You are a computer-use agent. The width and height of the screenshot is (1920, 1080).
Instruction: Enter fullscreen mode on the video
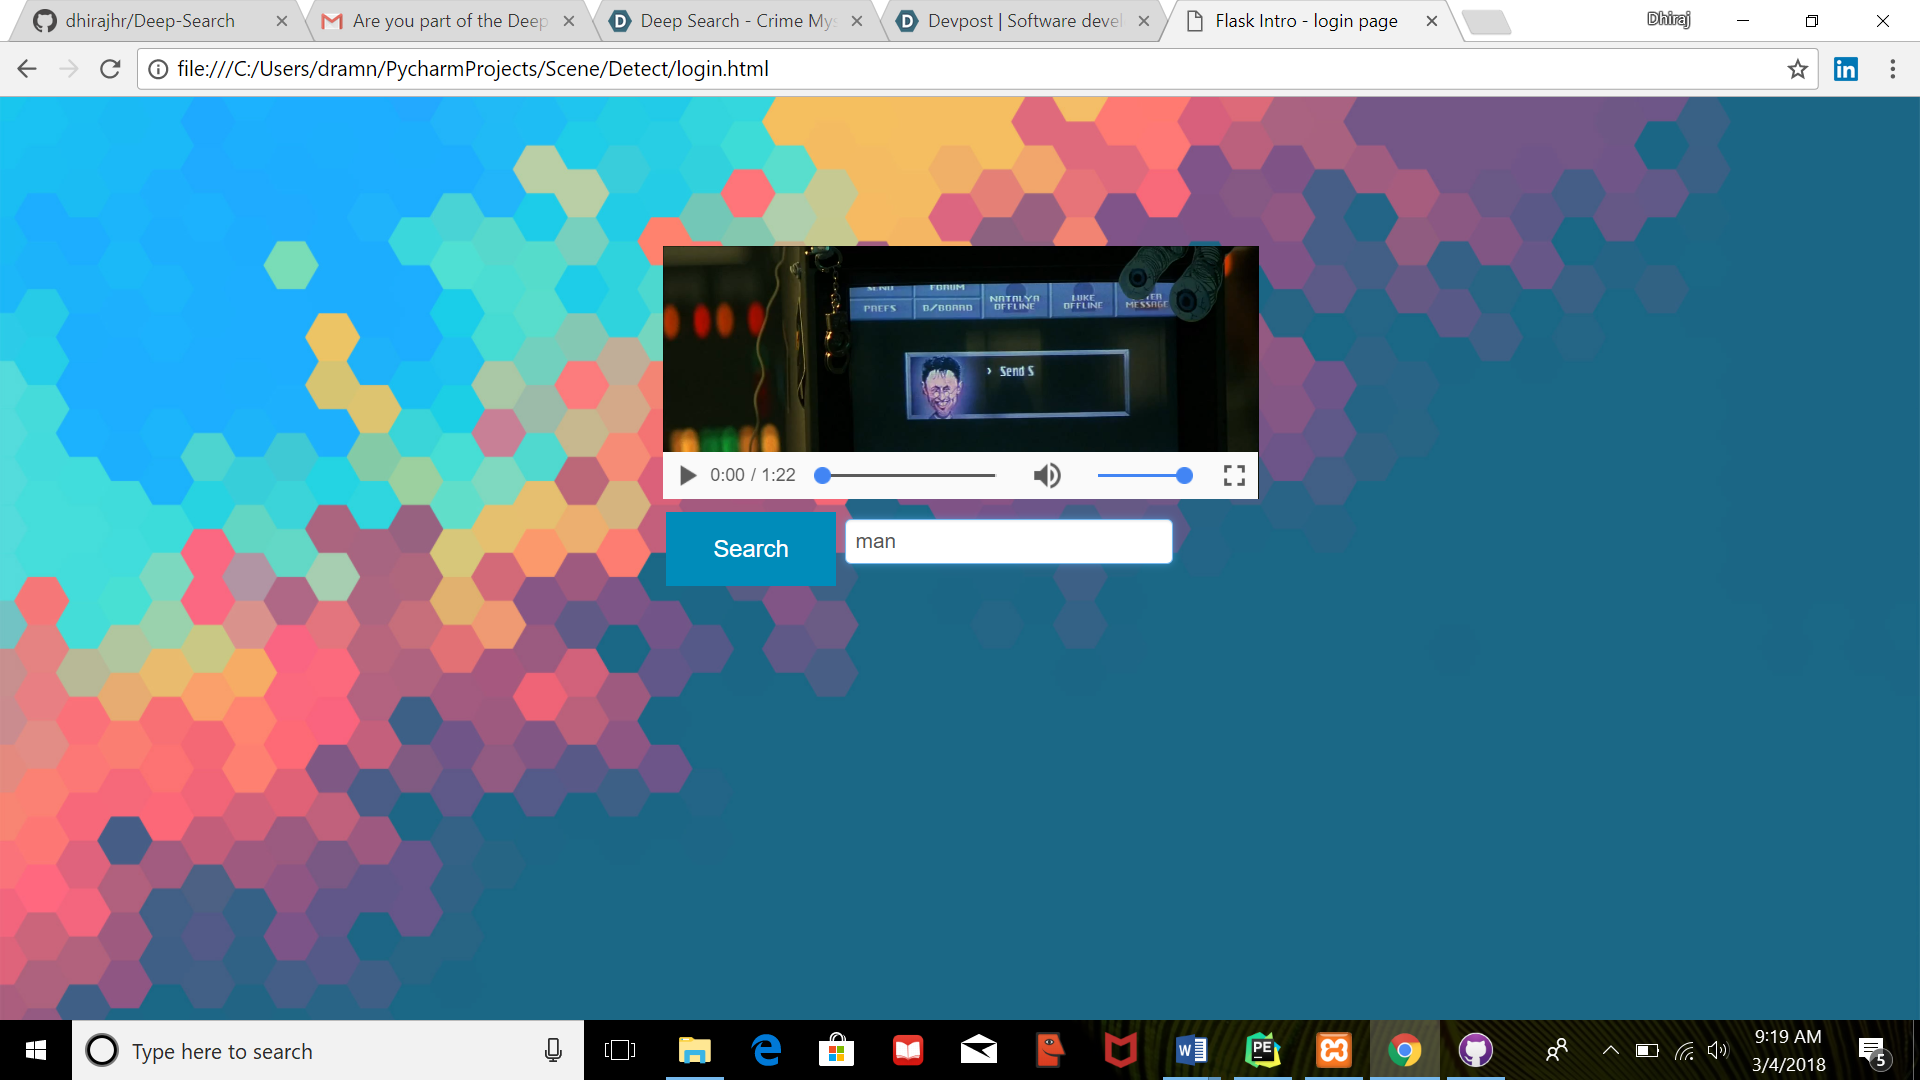point(1234,475)
